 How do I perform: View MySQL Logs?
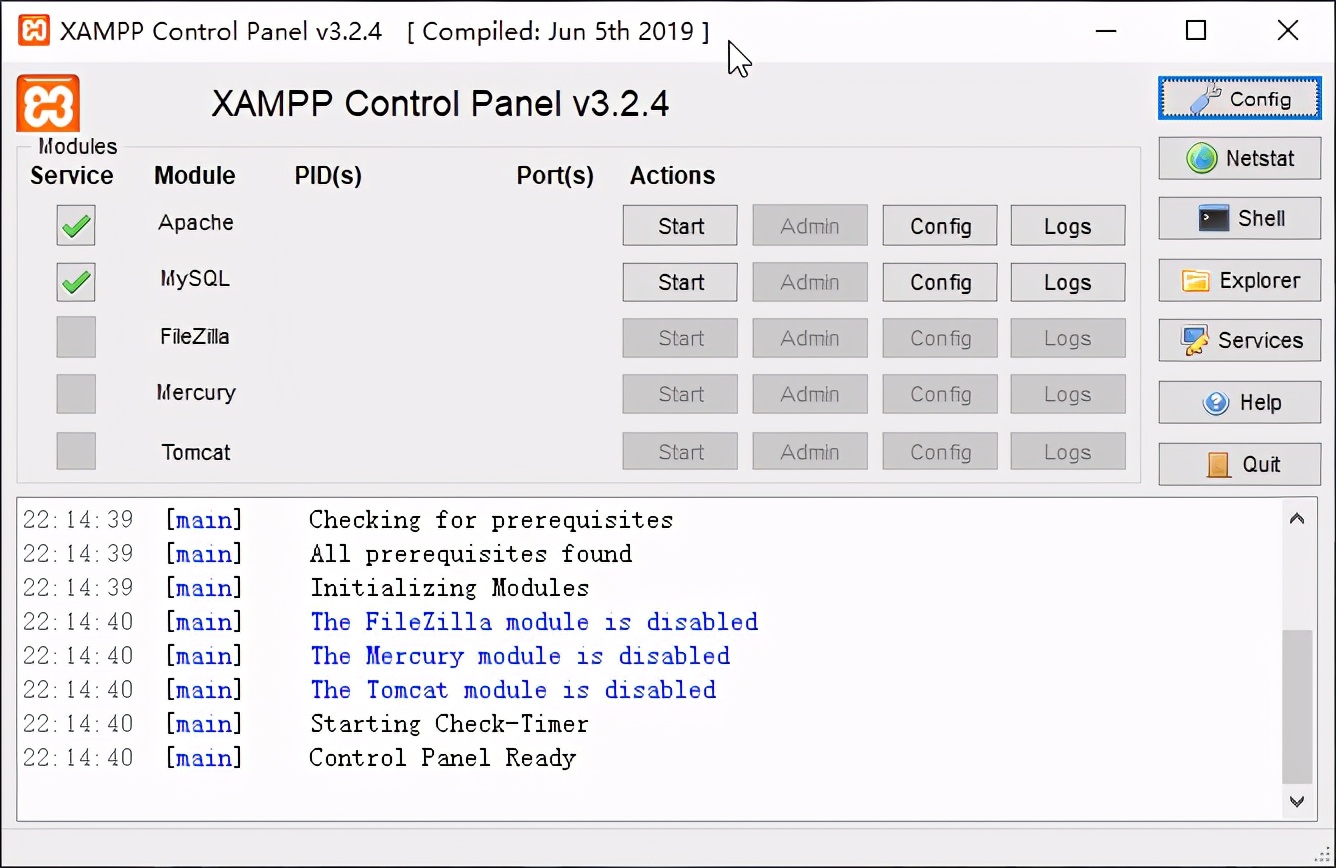[x=1068, y=282]
